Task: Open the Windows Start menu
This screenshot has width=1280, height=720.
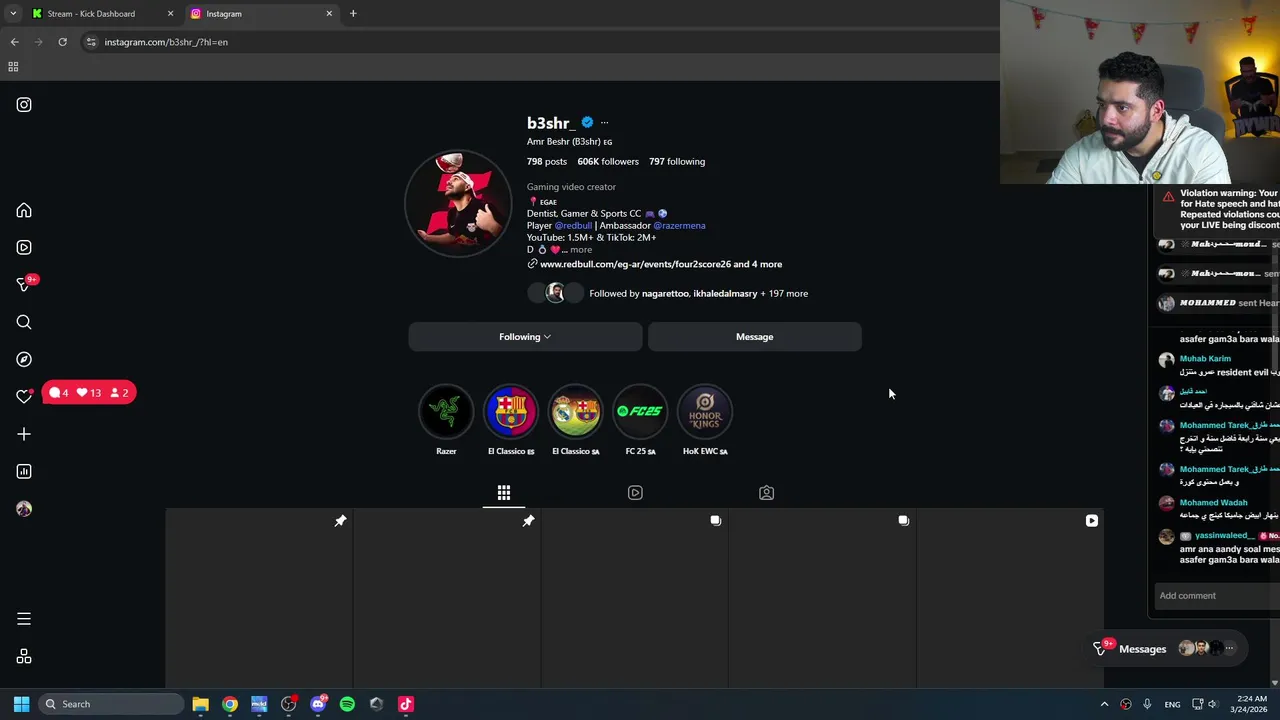Action: (x=21, y=704)
